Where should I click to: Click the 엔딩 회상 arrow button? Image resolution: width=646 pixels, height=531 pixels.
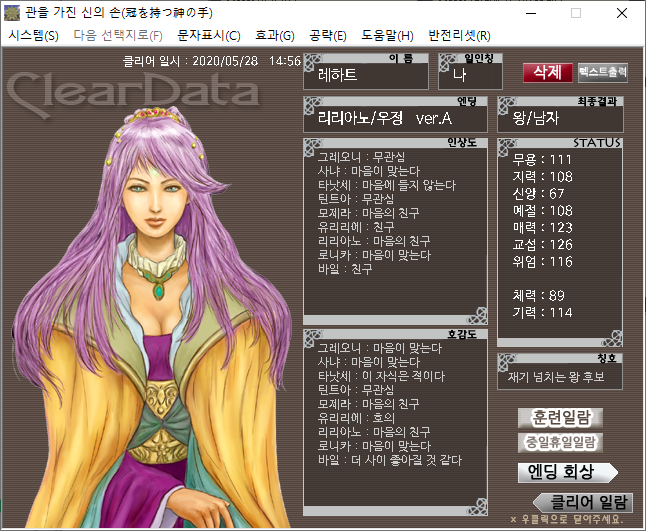(567, 472)
